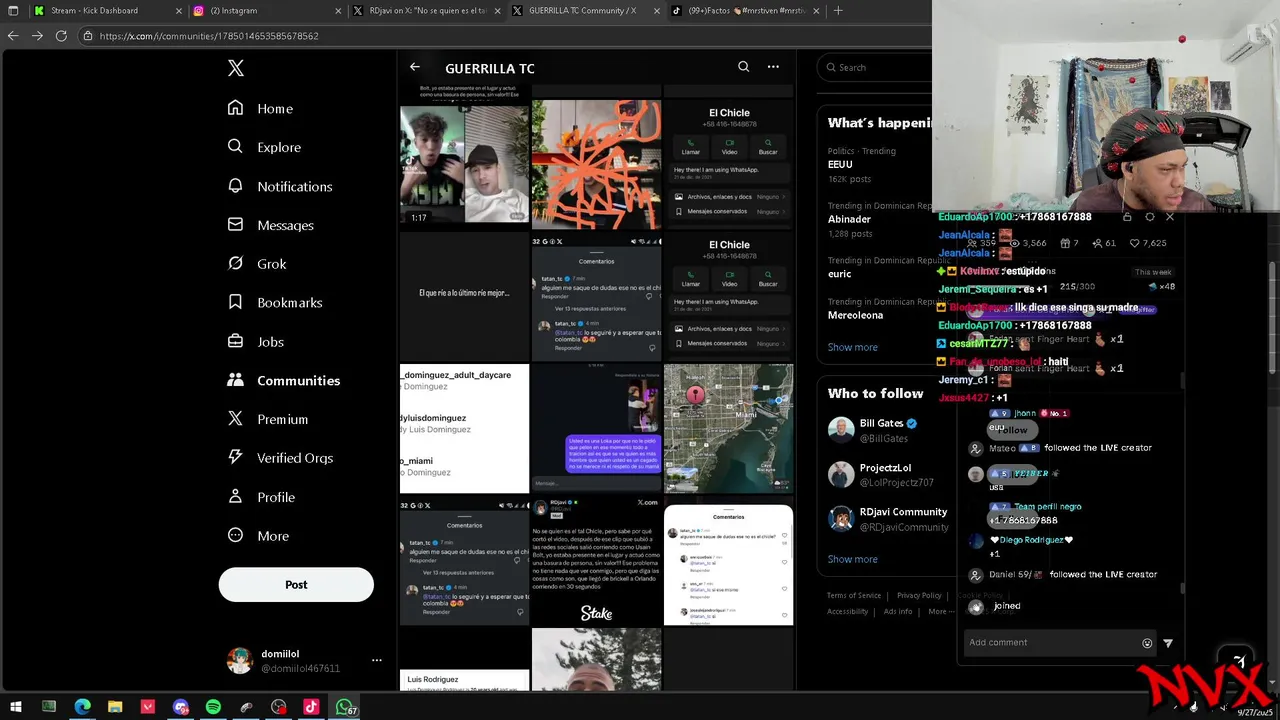Open Windows Start menu
This screenshot has height=720, width=1280.
pos(16,707)
